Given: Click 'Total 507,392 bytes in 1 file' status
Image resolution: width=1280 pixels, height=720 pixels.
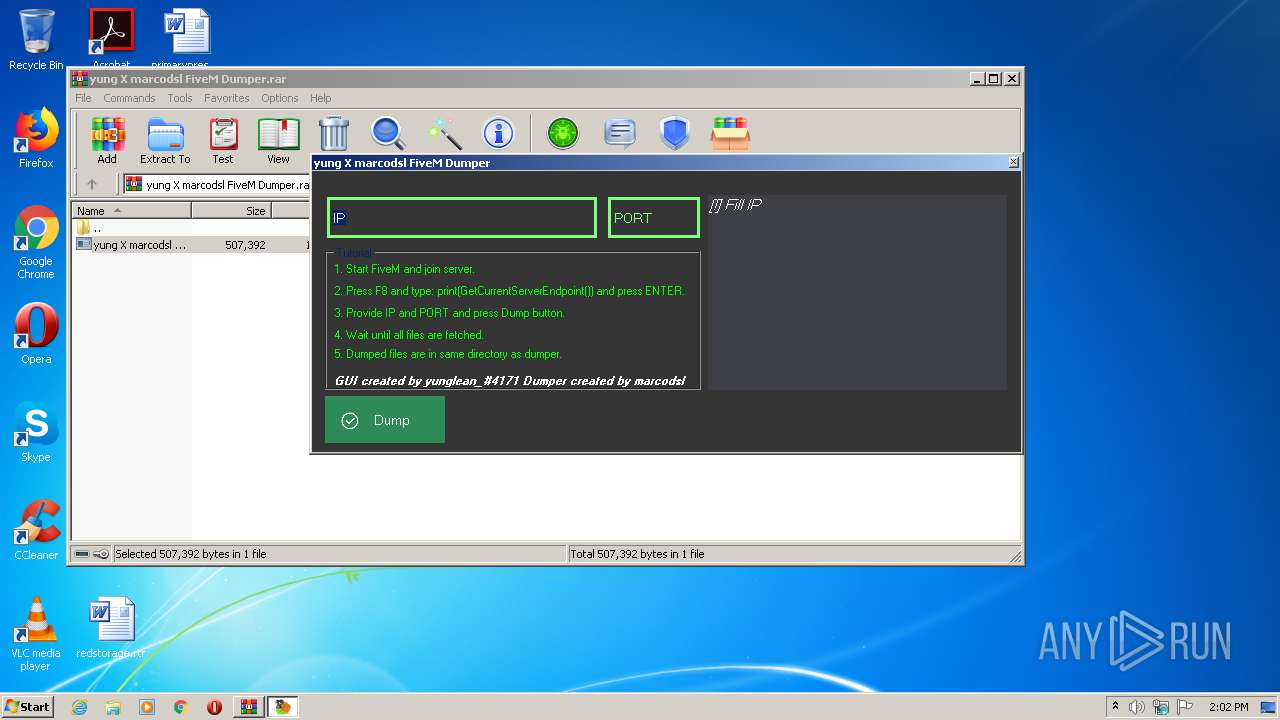Looking at the screenshot, I should pyautogui.click(x=637, y=554).
